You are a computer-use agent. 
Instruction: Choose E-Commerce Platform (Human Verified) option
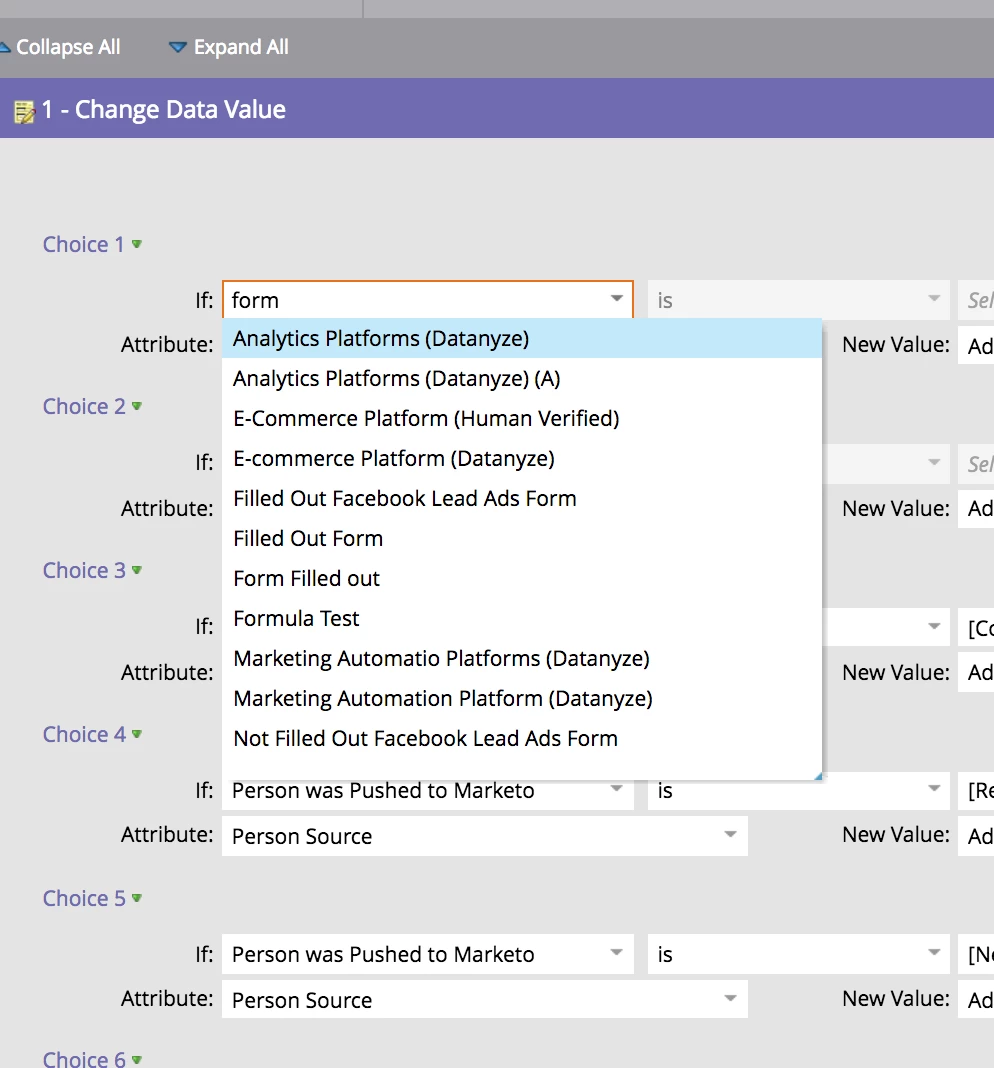click(x=426, y=419)
